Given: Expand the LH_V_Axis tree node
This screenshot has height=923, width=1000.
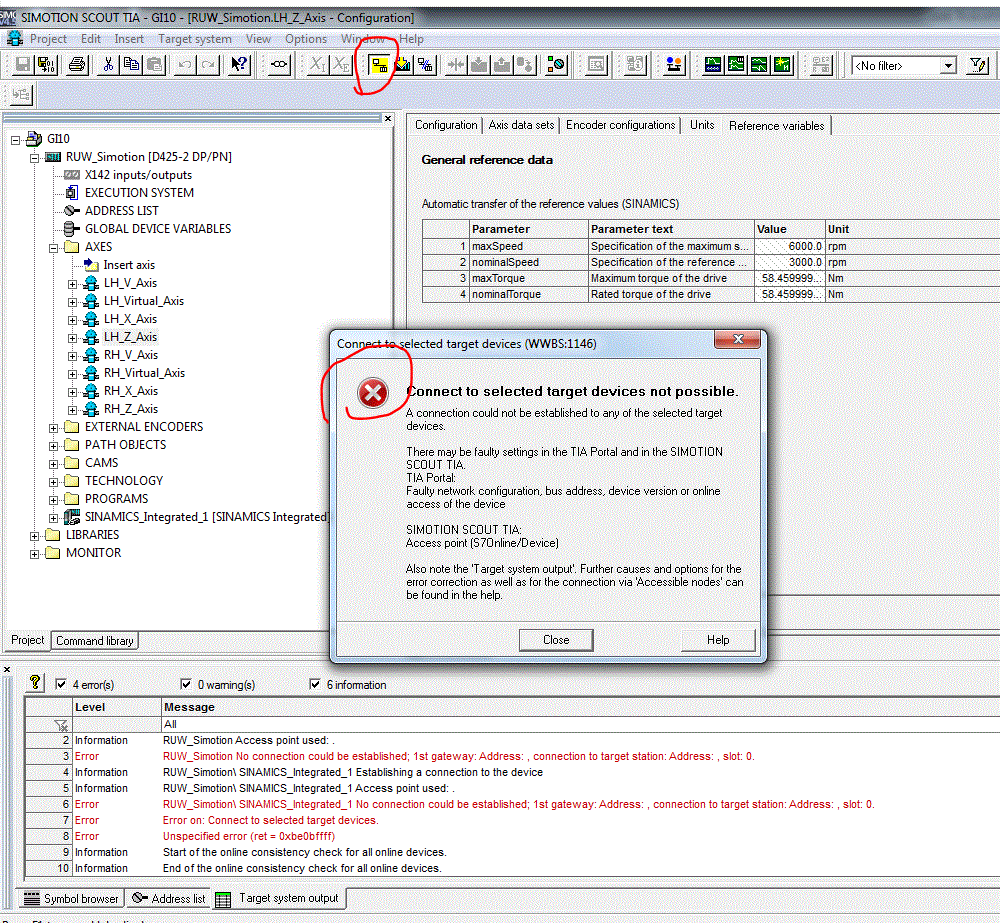Looking at the screenshot, I should pos(73,283).
